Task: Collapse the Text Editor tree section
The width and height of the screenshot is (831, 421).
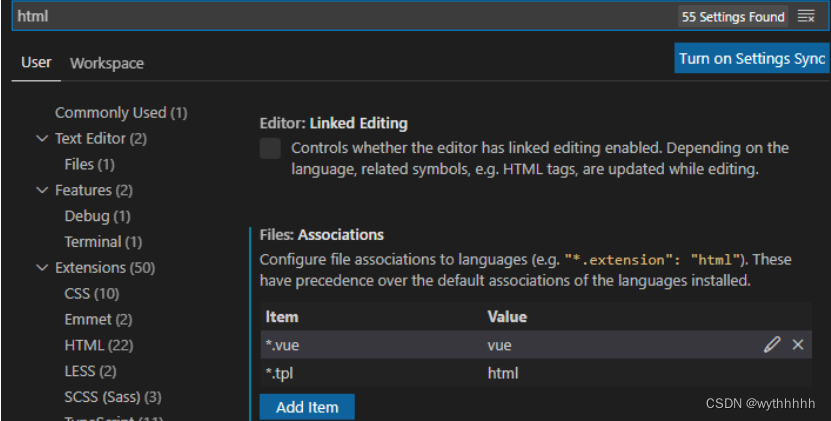Action: [x=42, y=139]
